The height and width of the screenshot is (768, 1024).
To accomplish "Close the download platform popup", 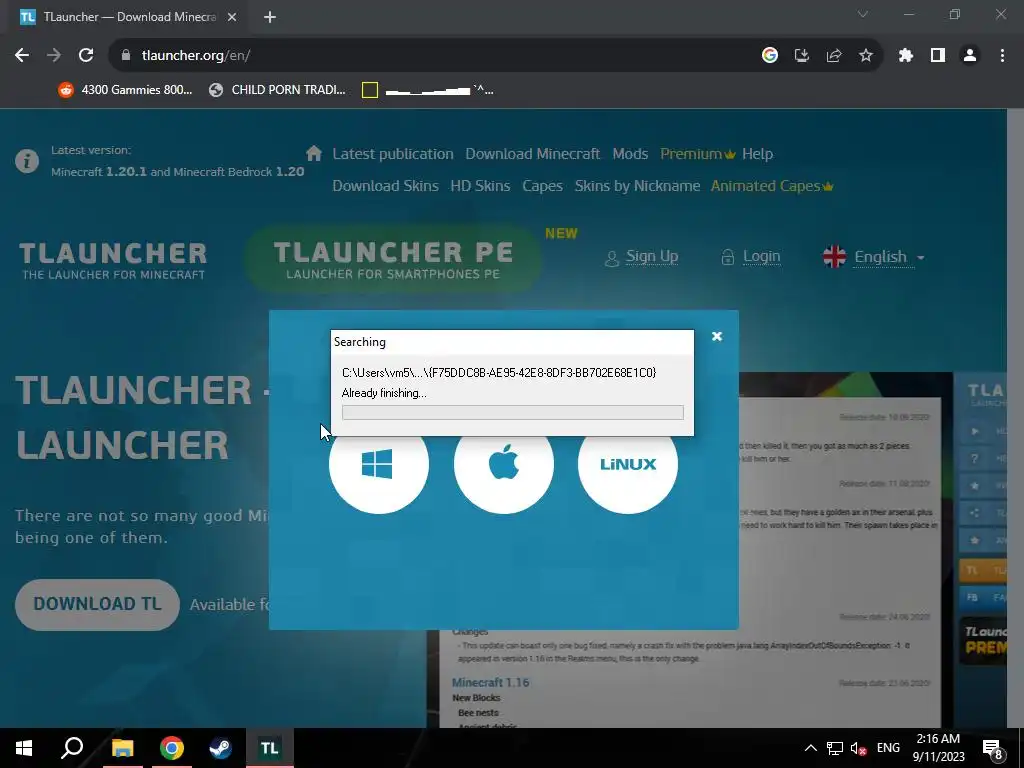I will [x=716, y=336].
